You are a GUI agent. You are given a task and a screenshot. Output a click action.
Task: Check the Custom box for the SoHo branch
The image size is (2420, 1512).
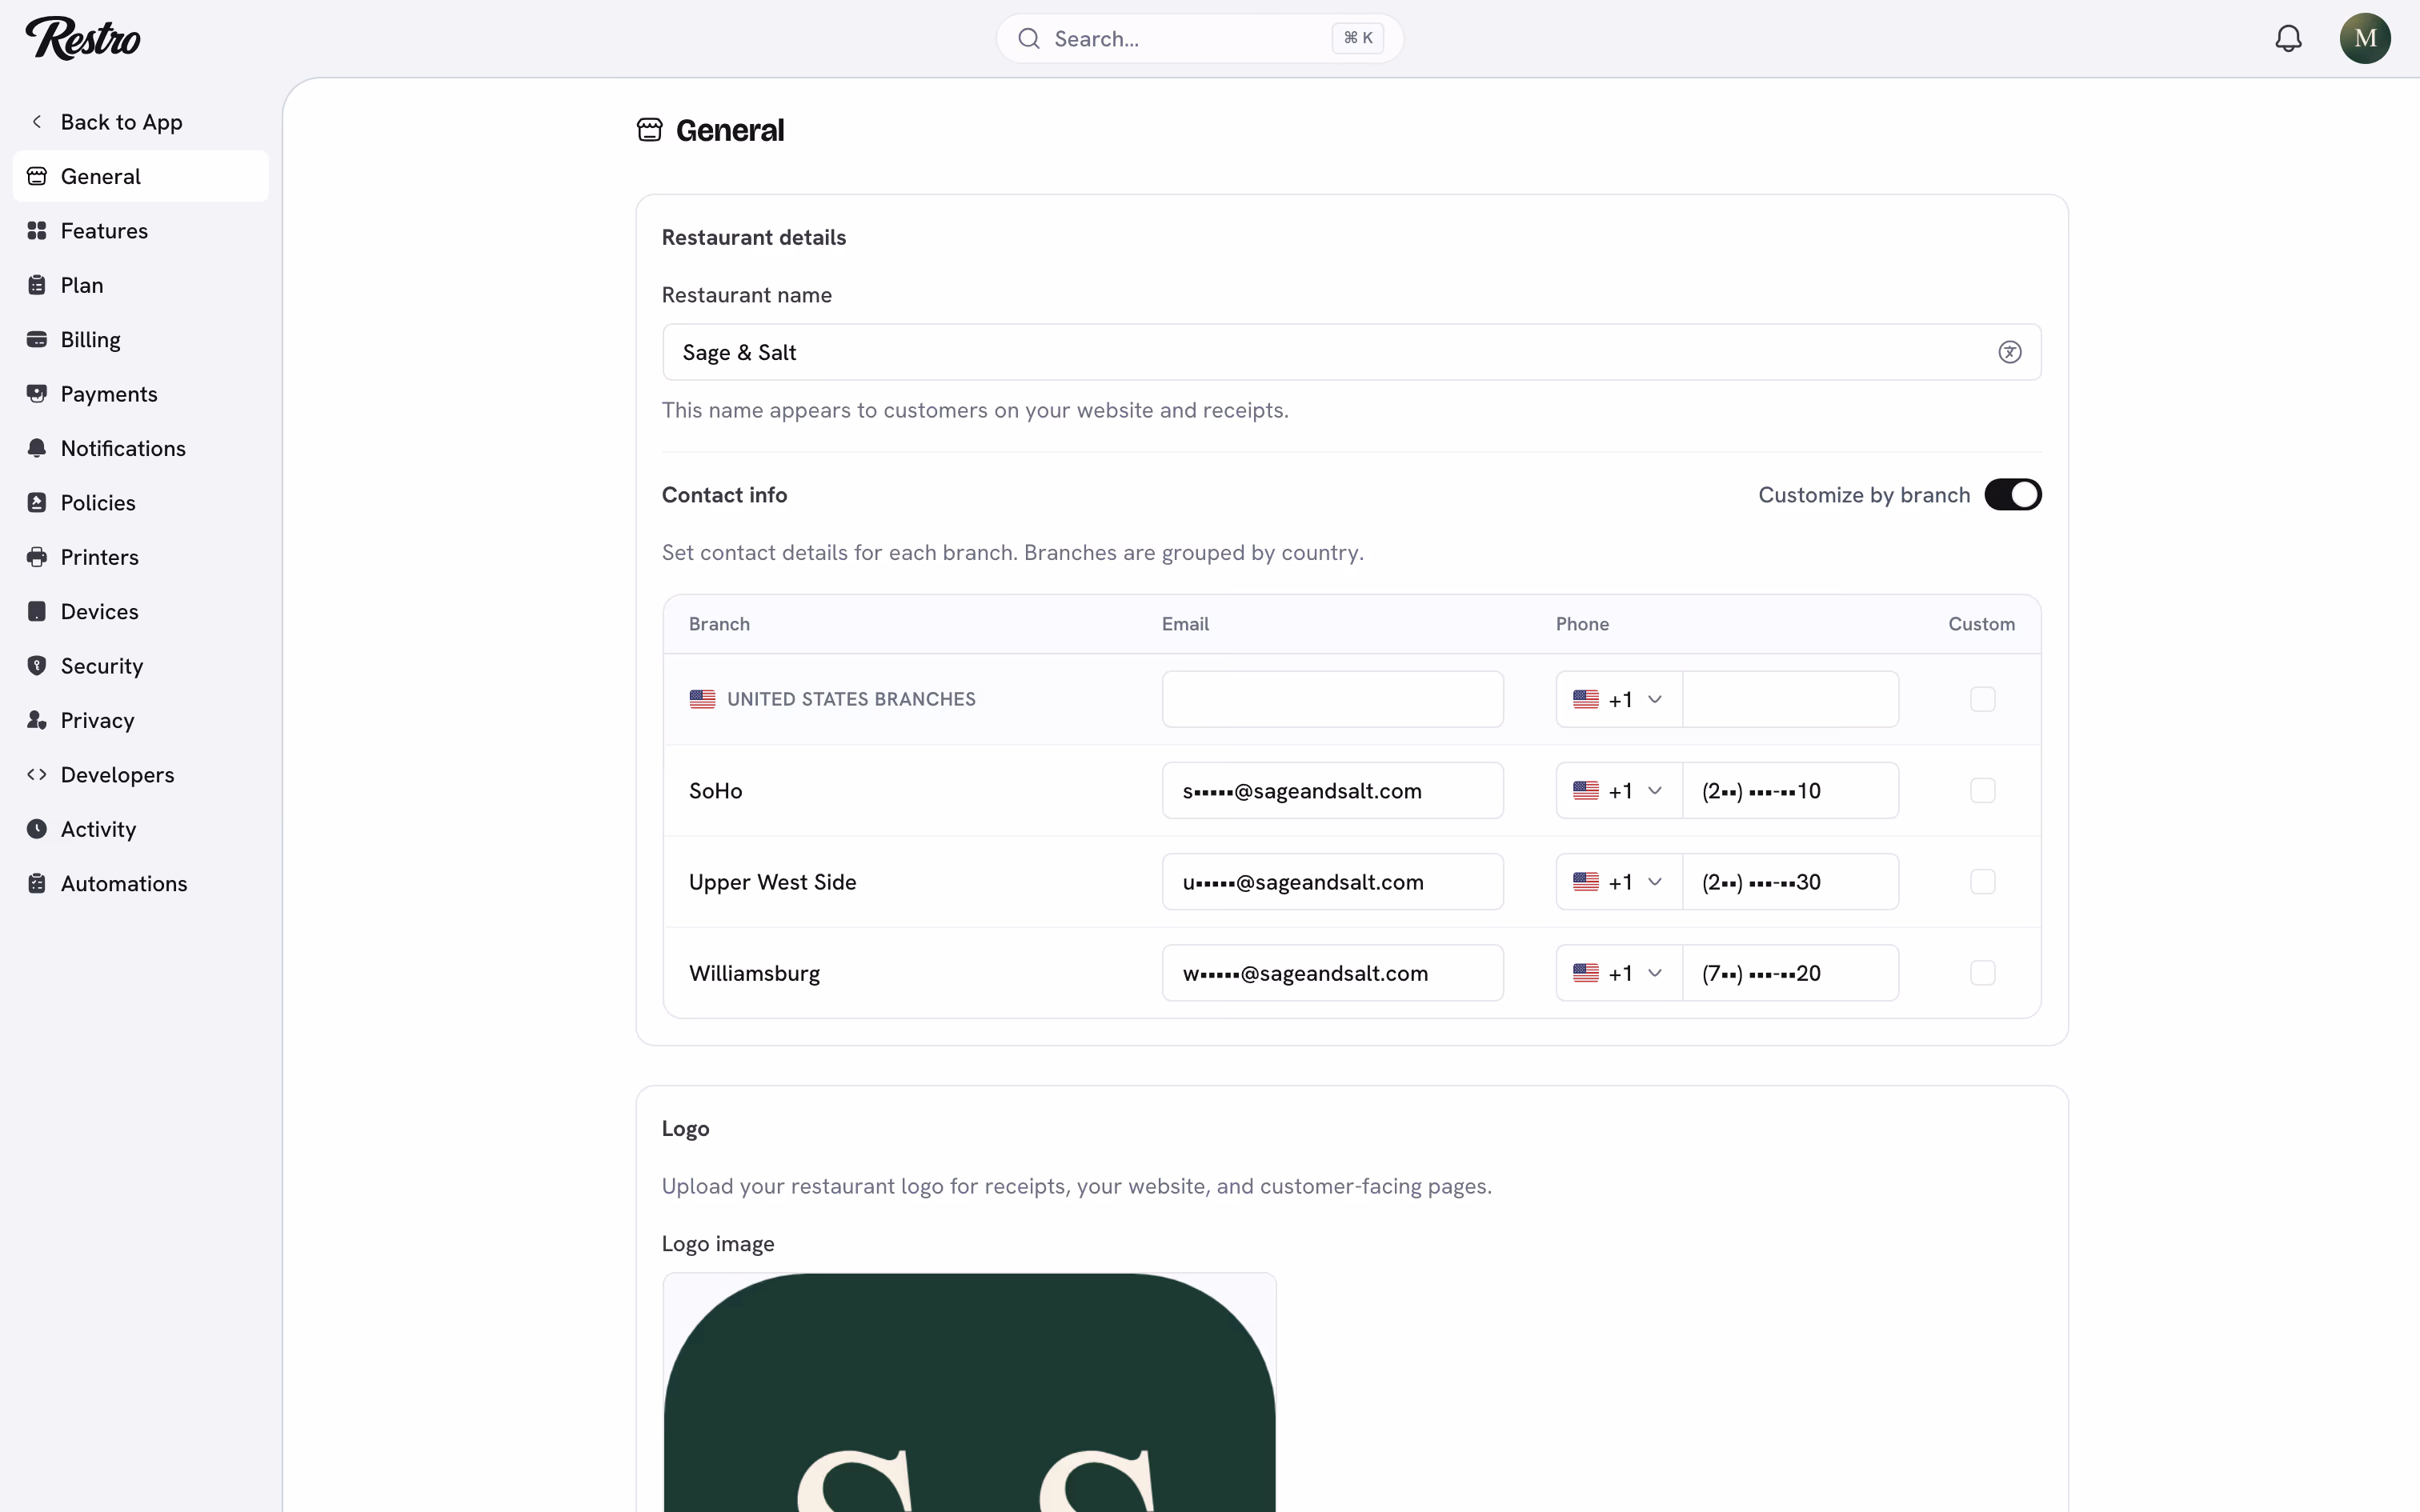(1982, 790)
